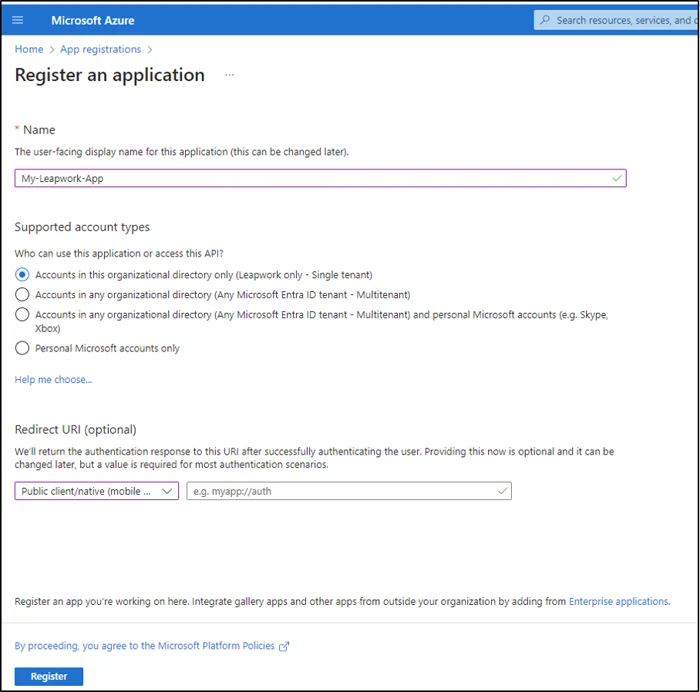Click the ellipsis next to Register an application

click(229, 75)
